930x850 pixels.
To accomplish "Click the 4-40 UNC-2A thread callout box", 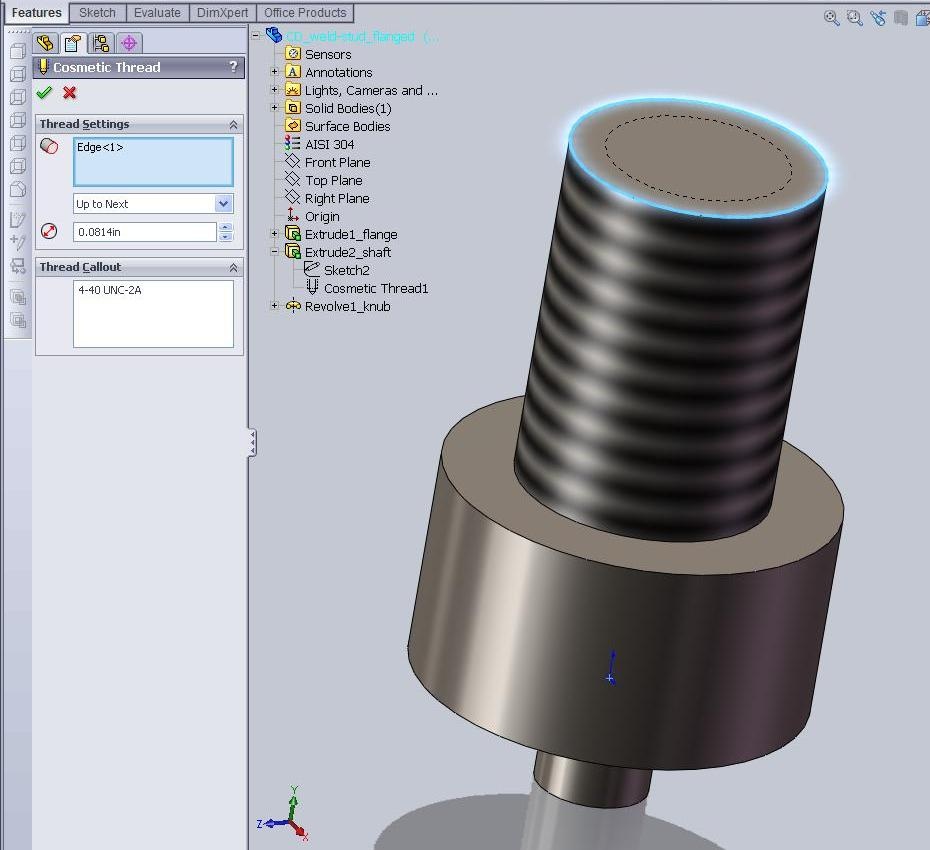I will click(153, 314).
